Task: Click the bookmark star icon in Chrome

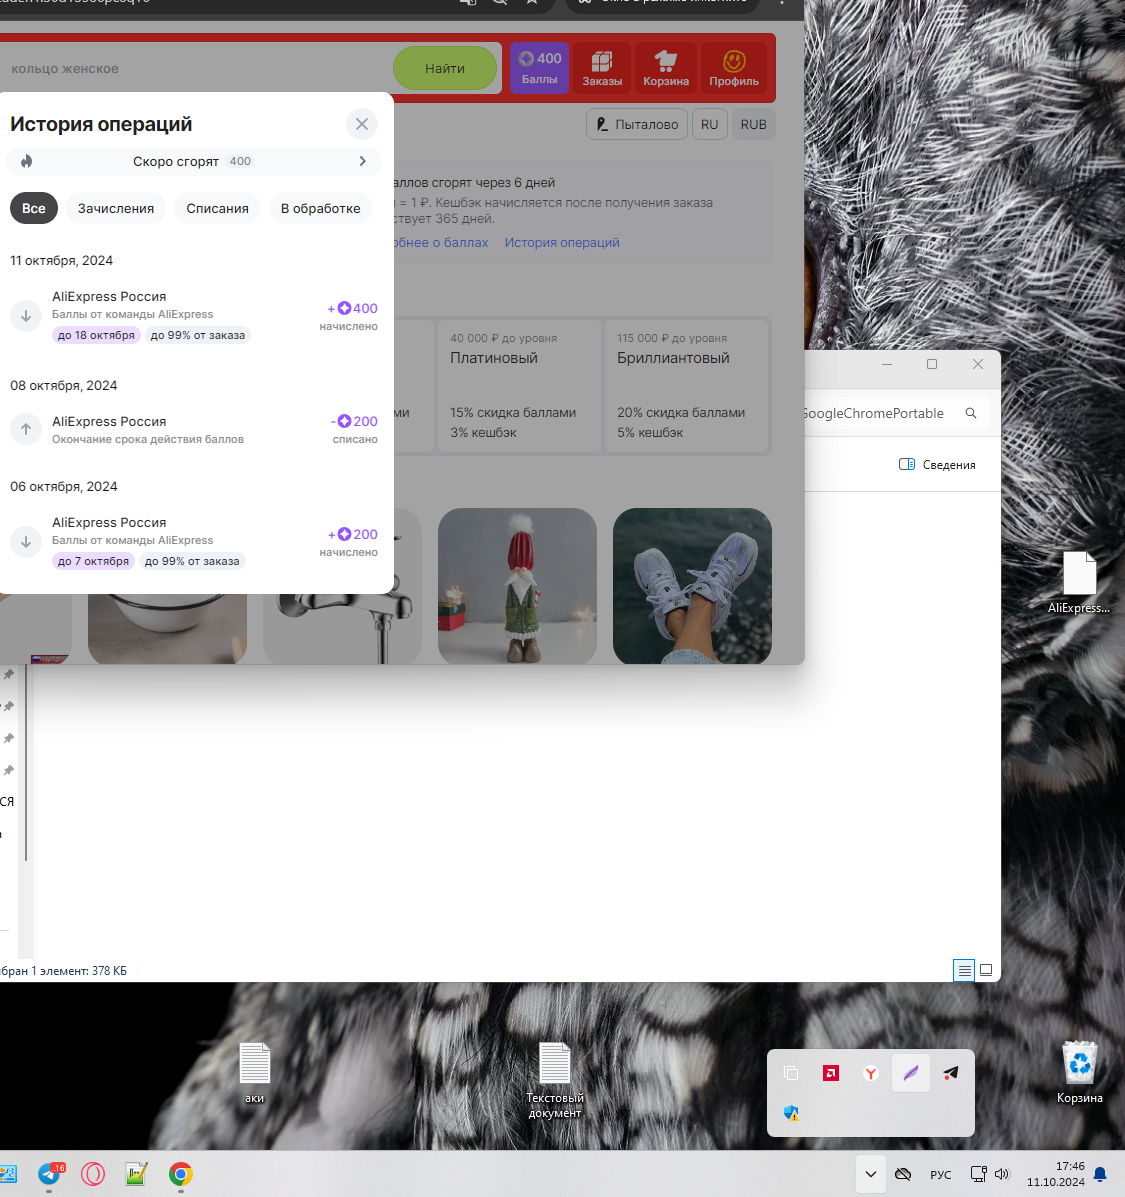Action: coord(532,3)
